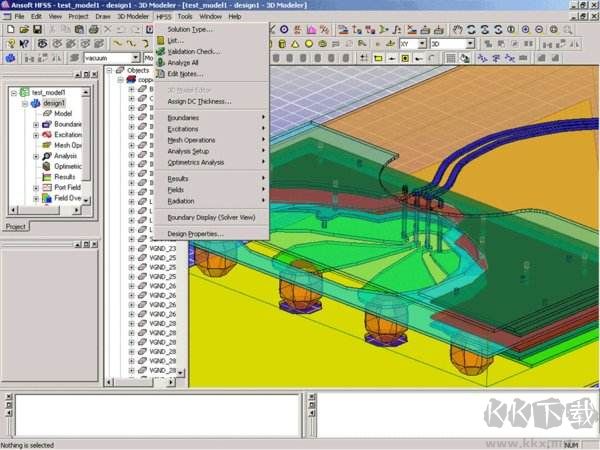
Task: Choose Boundary Display (Solver View) item
Action: 212,217
